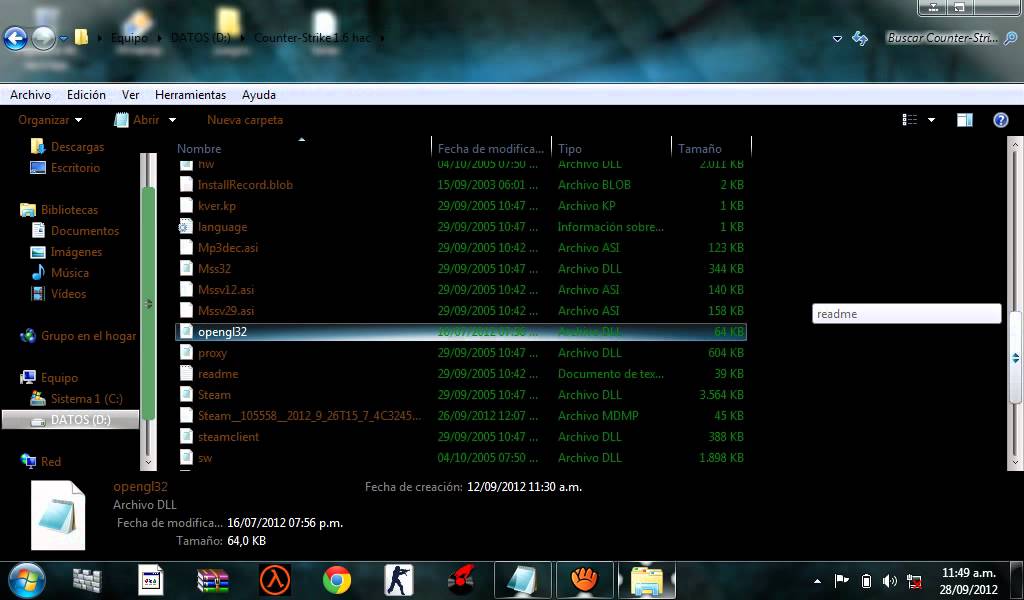
Task: Open Google Chrome from the taskbar
Action: click(337, 580)
